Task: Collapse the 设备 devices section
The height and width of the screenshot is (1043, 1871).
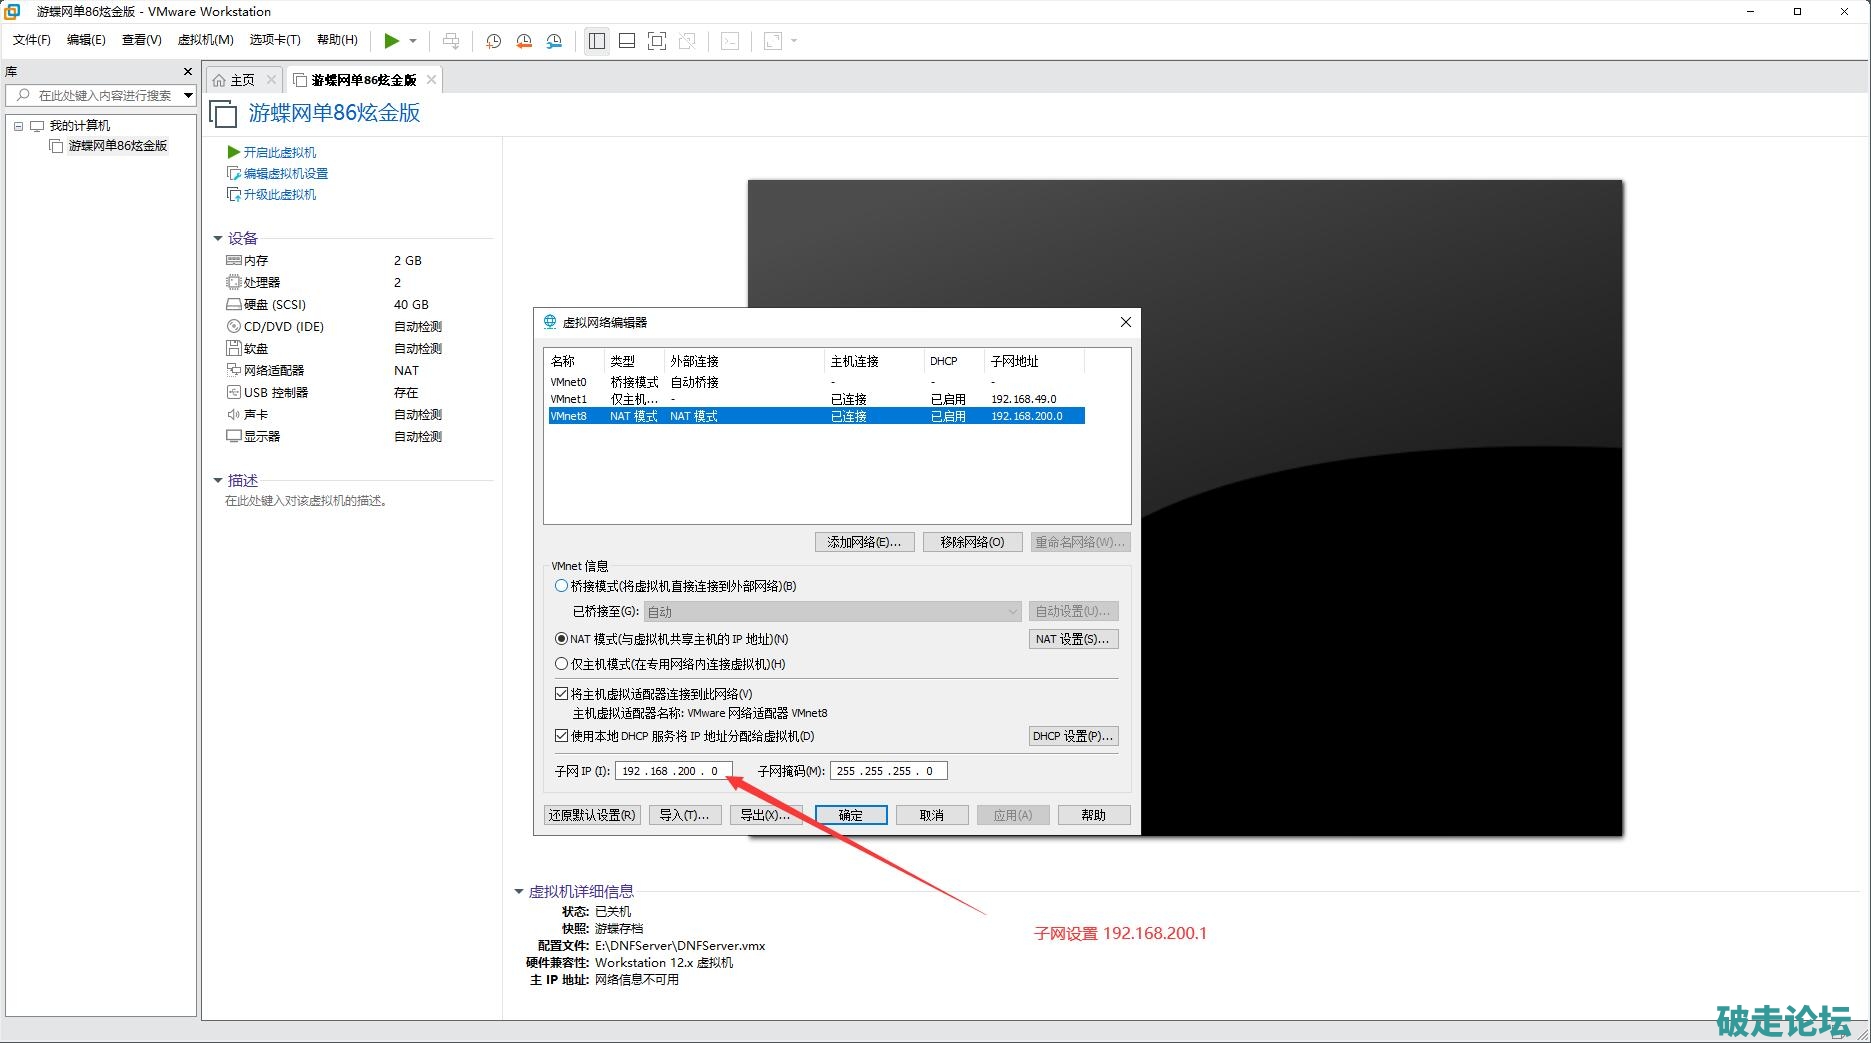Action: pyautogui.click(x=218, y=238)
